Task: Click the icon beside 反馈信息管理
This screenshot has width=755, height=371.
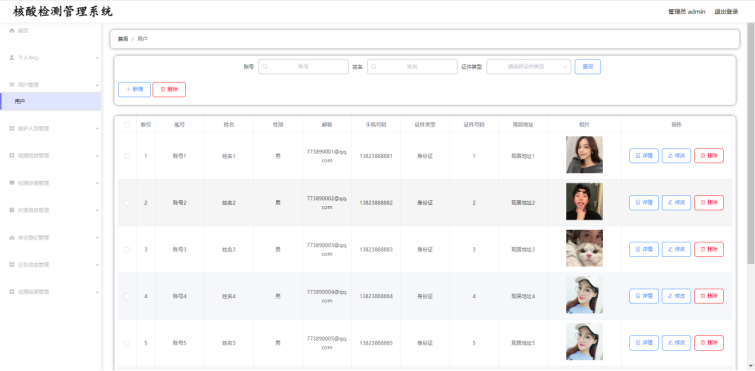Action: click(x=12, y=210)
